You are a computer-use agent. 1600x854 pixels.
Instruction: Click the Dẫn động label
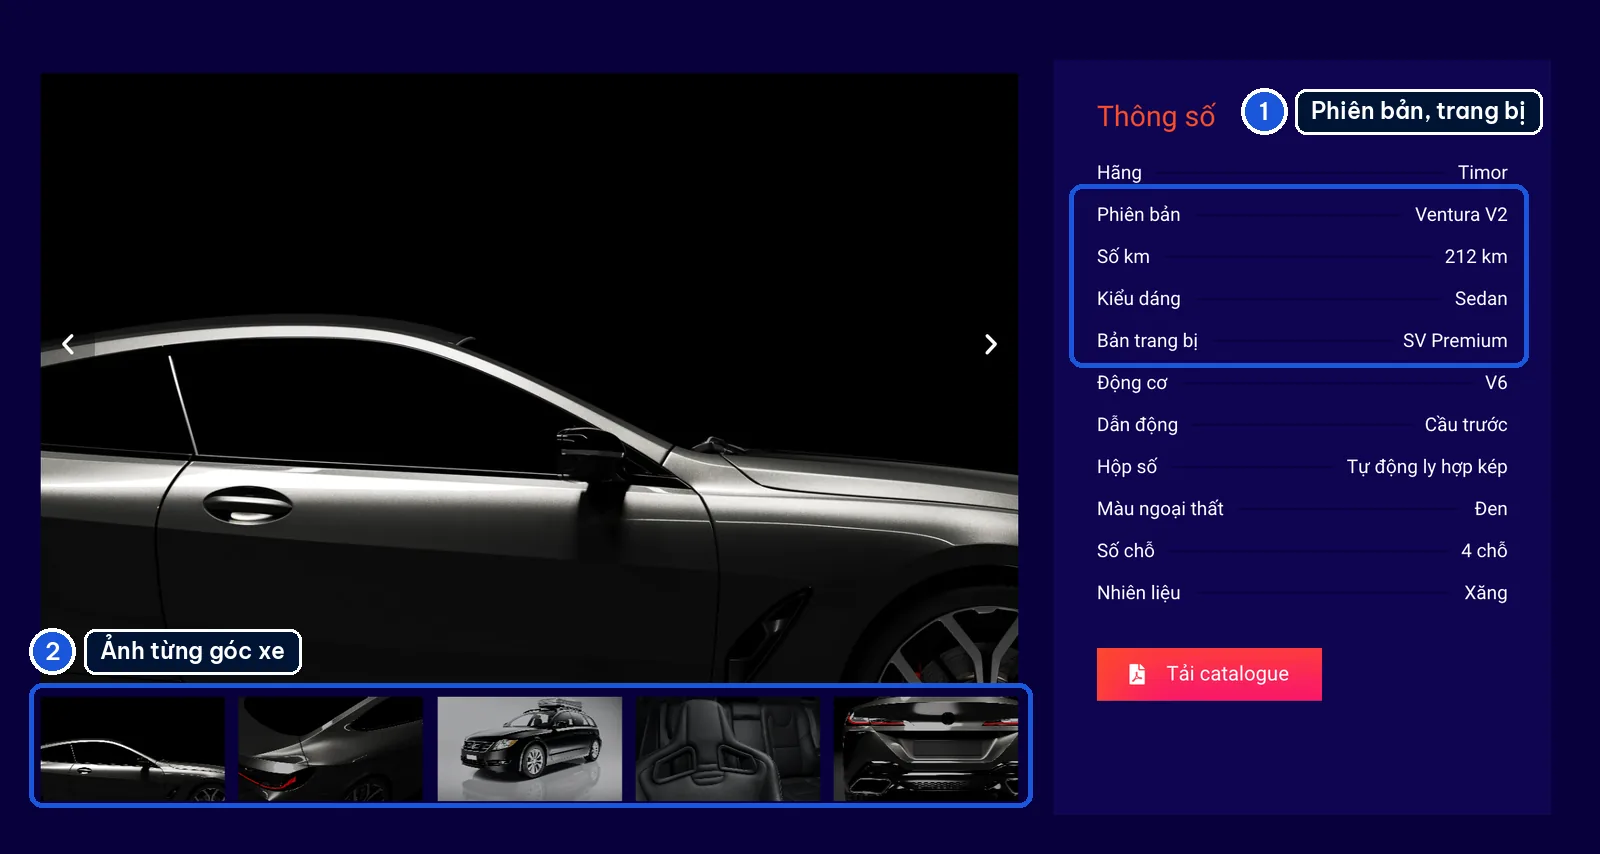click(1137, 424)
